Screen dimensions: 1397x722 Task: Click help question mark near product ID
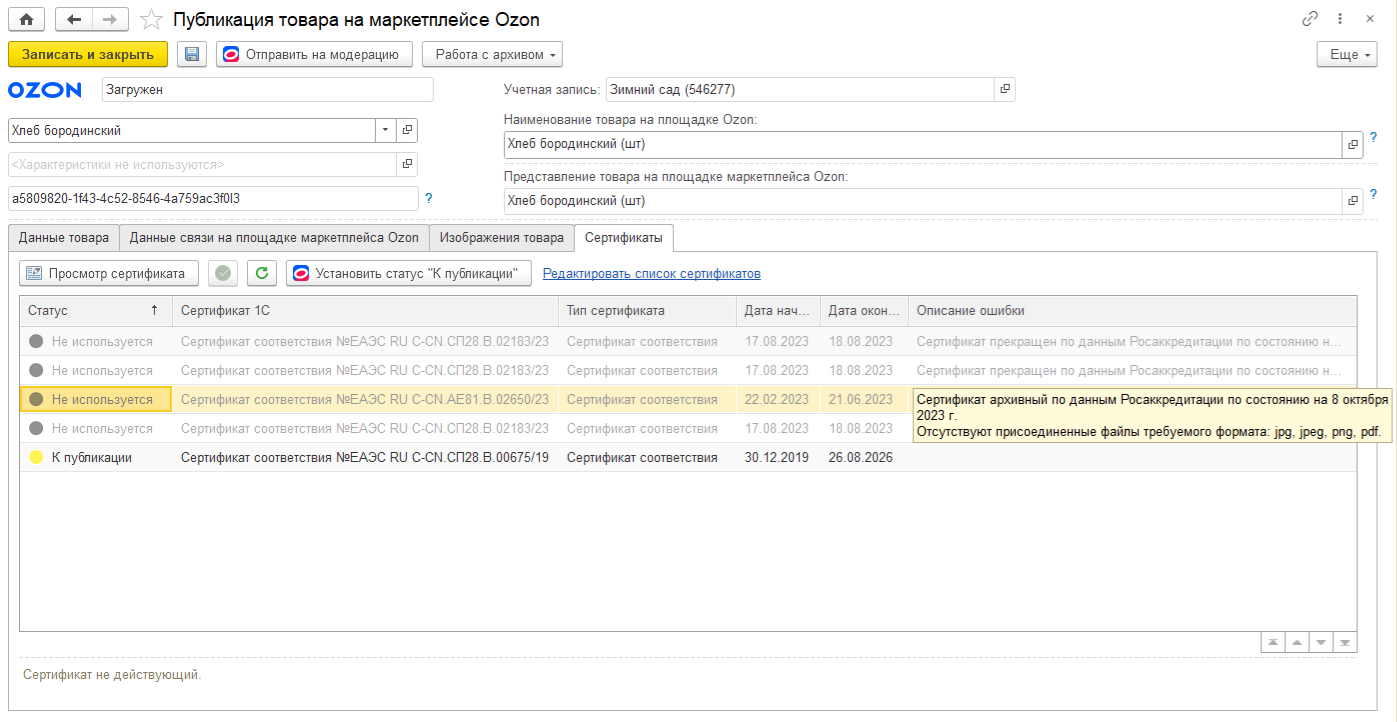429,198
